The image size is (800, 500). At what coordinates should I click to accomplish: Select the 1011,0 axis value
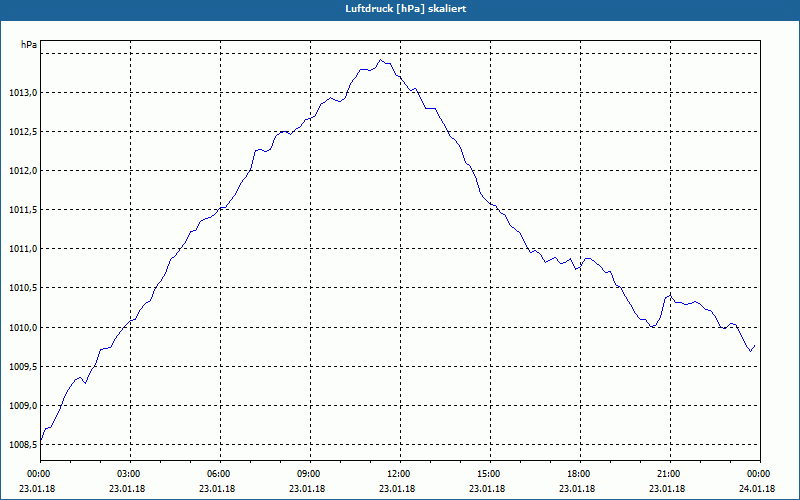(22, 249)
